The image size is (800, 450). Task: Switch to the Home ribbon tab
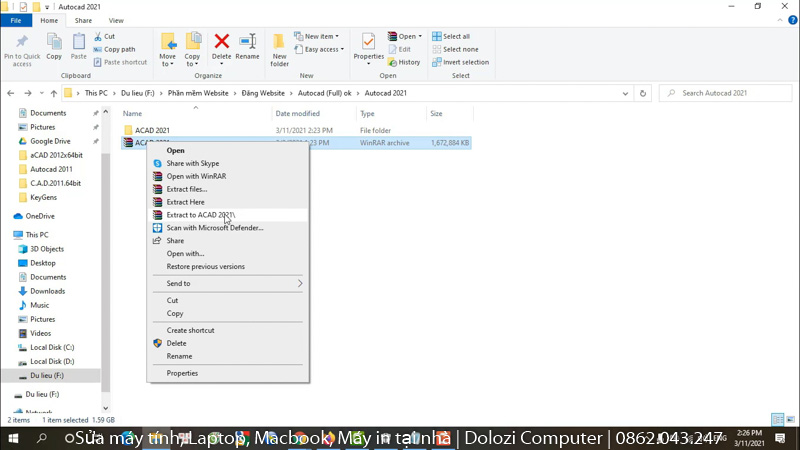[49, 20]
